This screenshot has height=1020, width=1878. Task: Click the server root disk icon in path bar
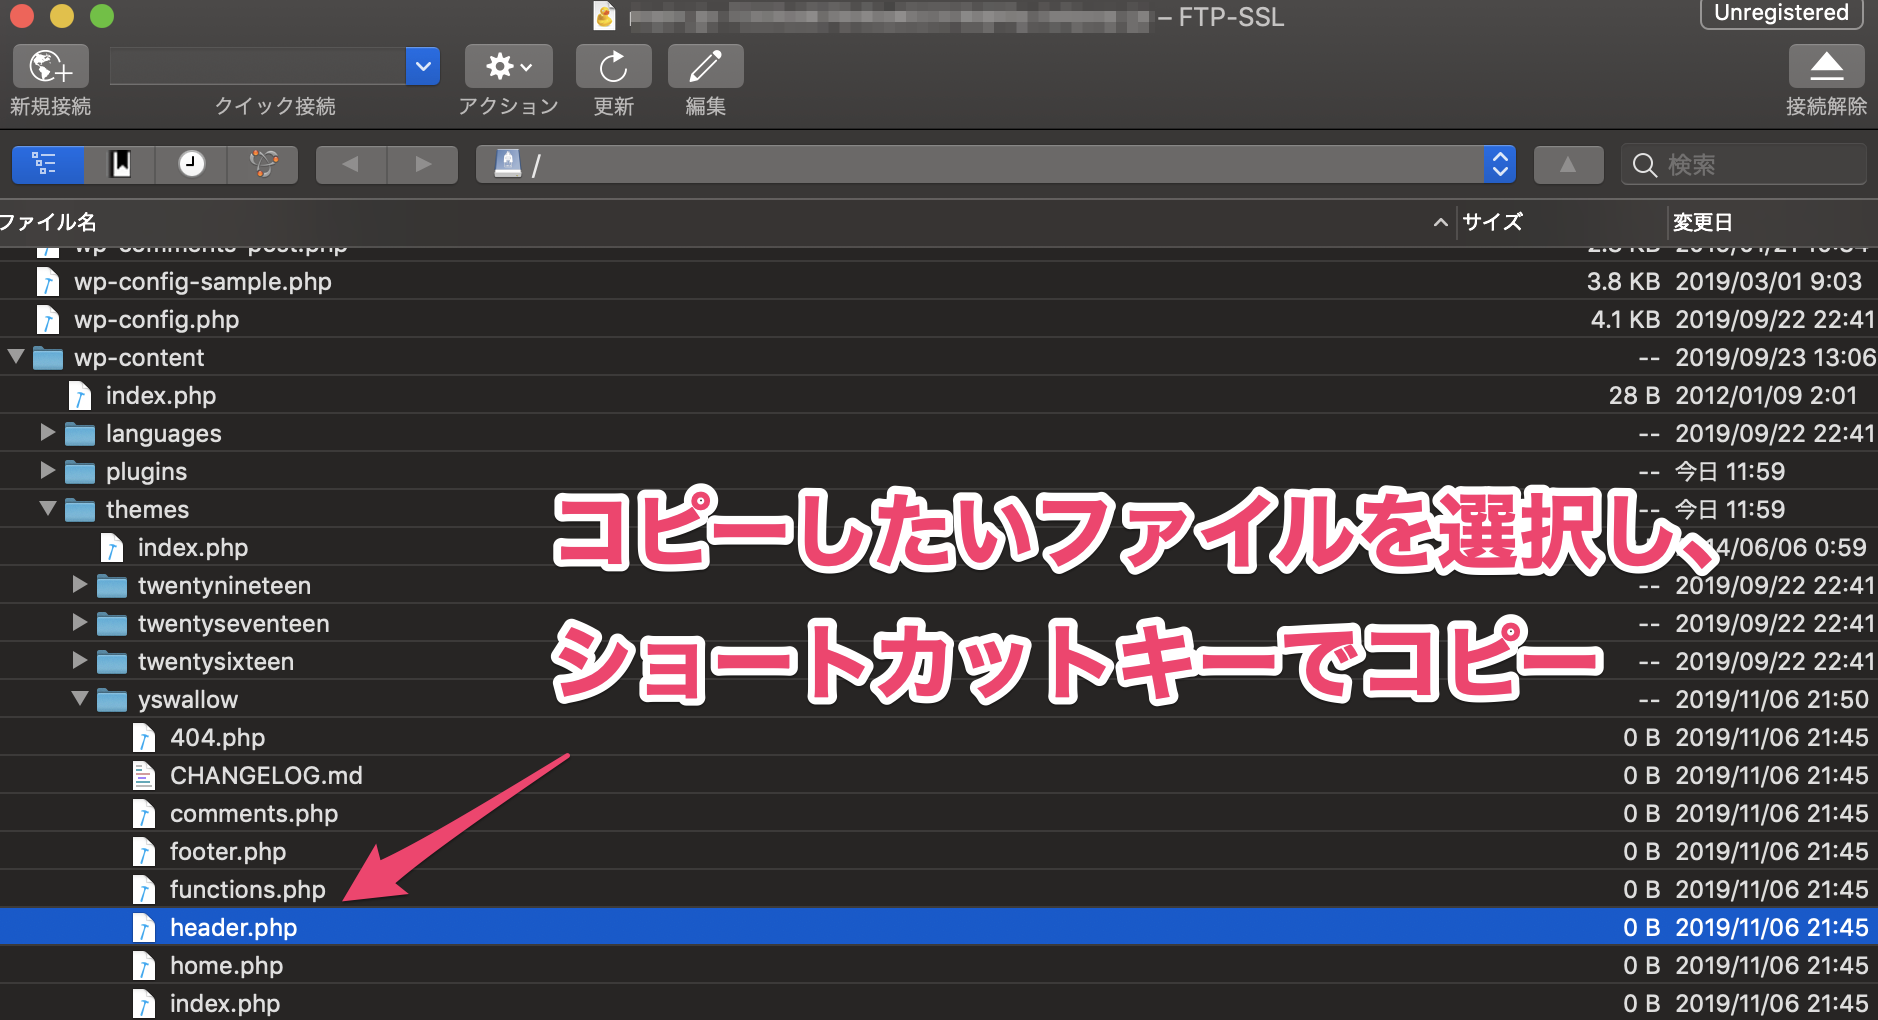point(510,164)
